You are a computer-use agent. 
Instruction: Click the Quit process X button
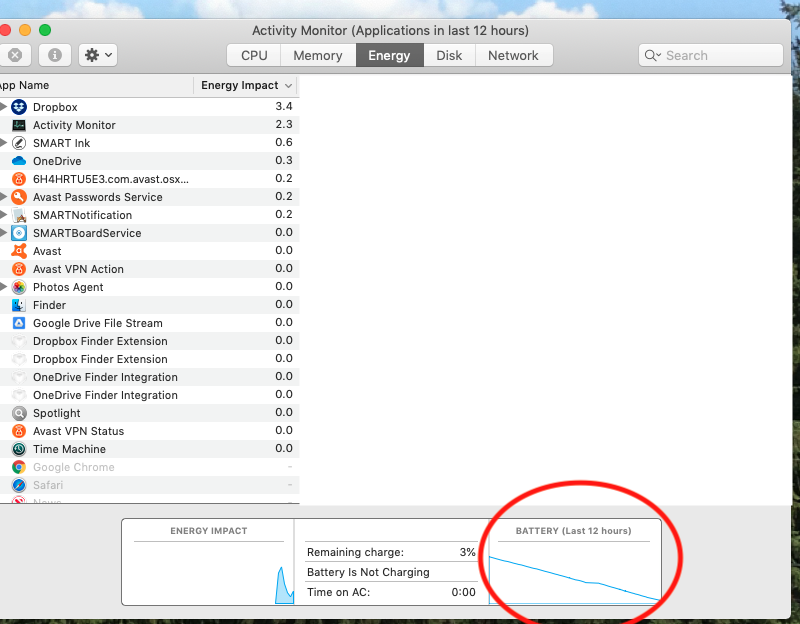15,55
